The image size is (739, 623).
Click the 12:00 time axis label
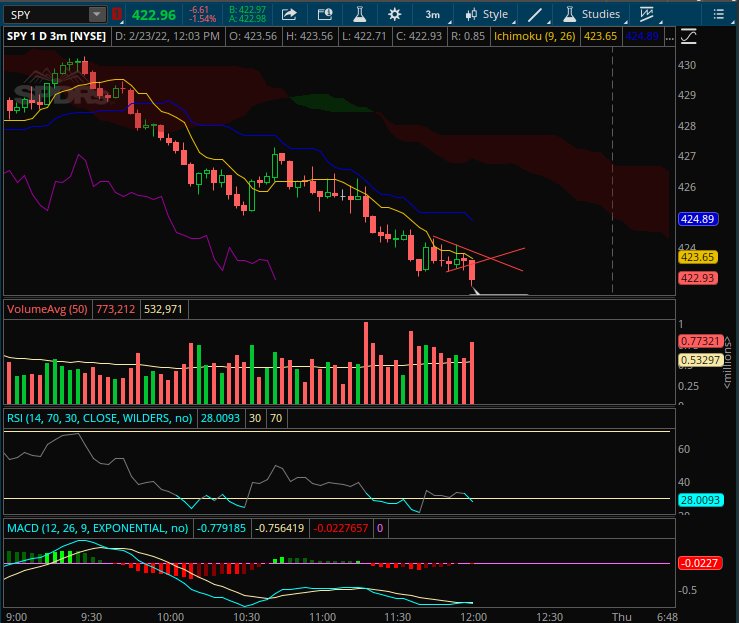tap(474, 617)
